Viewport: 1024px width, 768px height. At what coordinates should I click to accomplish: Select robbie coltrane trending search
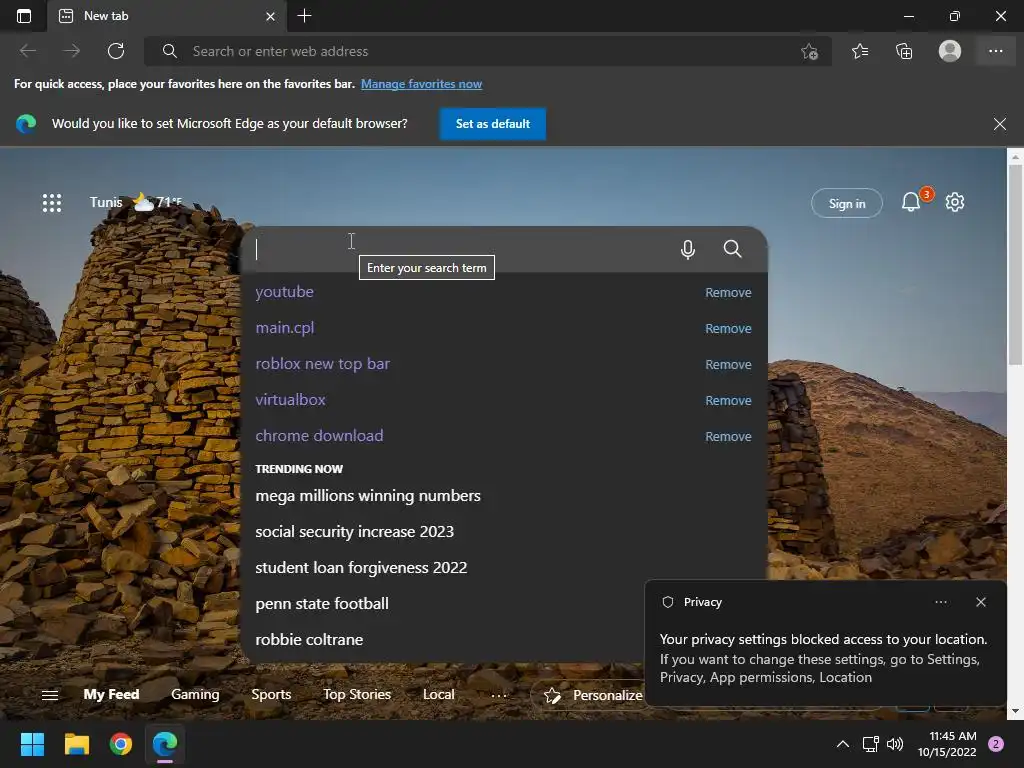309,639
